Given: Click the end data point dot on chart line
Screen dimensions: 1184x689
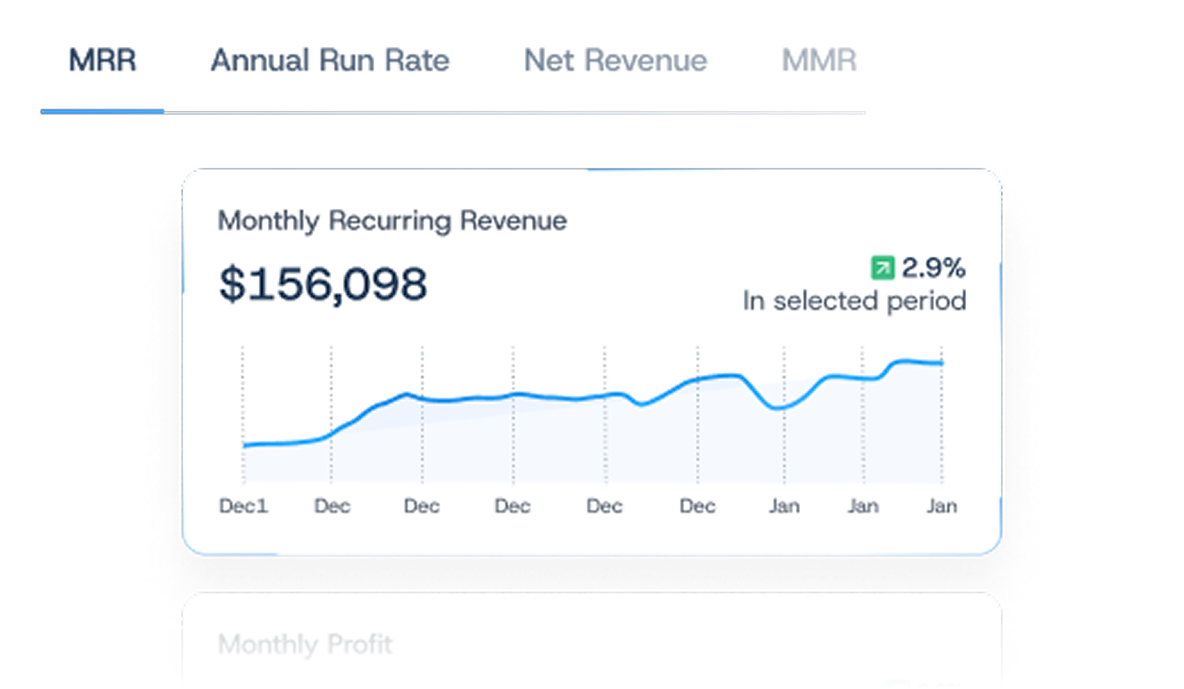Looking at the screenshot, I should pyautogui.click(x=941, y=363).
